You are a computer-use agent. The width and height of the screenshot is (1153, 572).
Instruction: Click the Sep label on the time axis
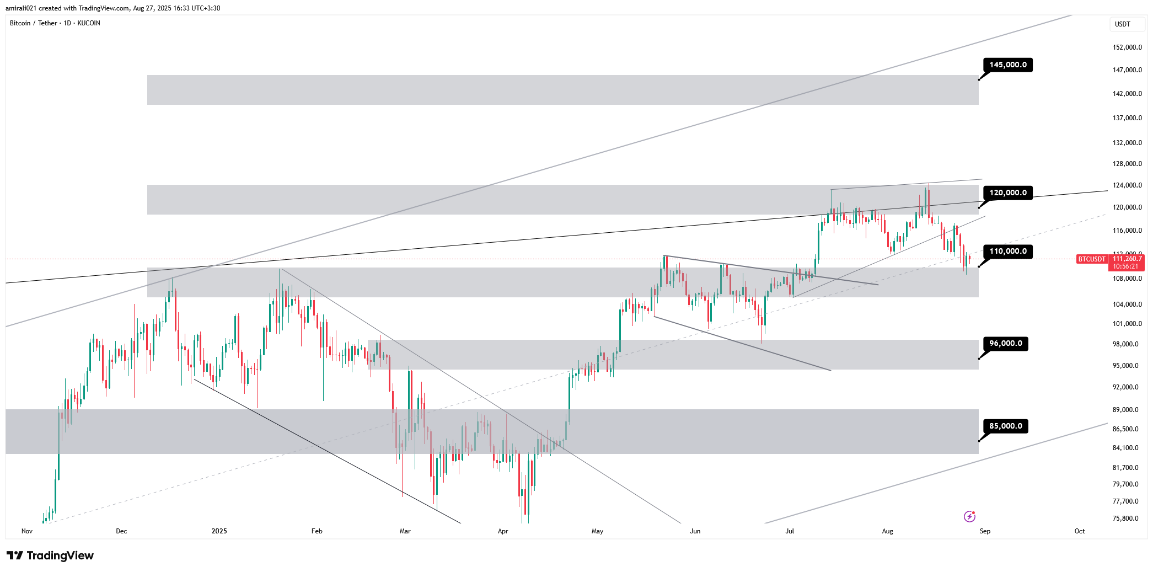point(983,530)
